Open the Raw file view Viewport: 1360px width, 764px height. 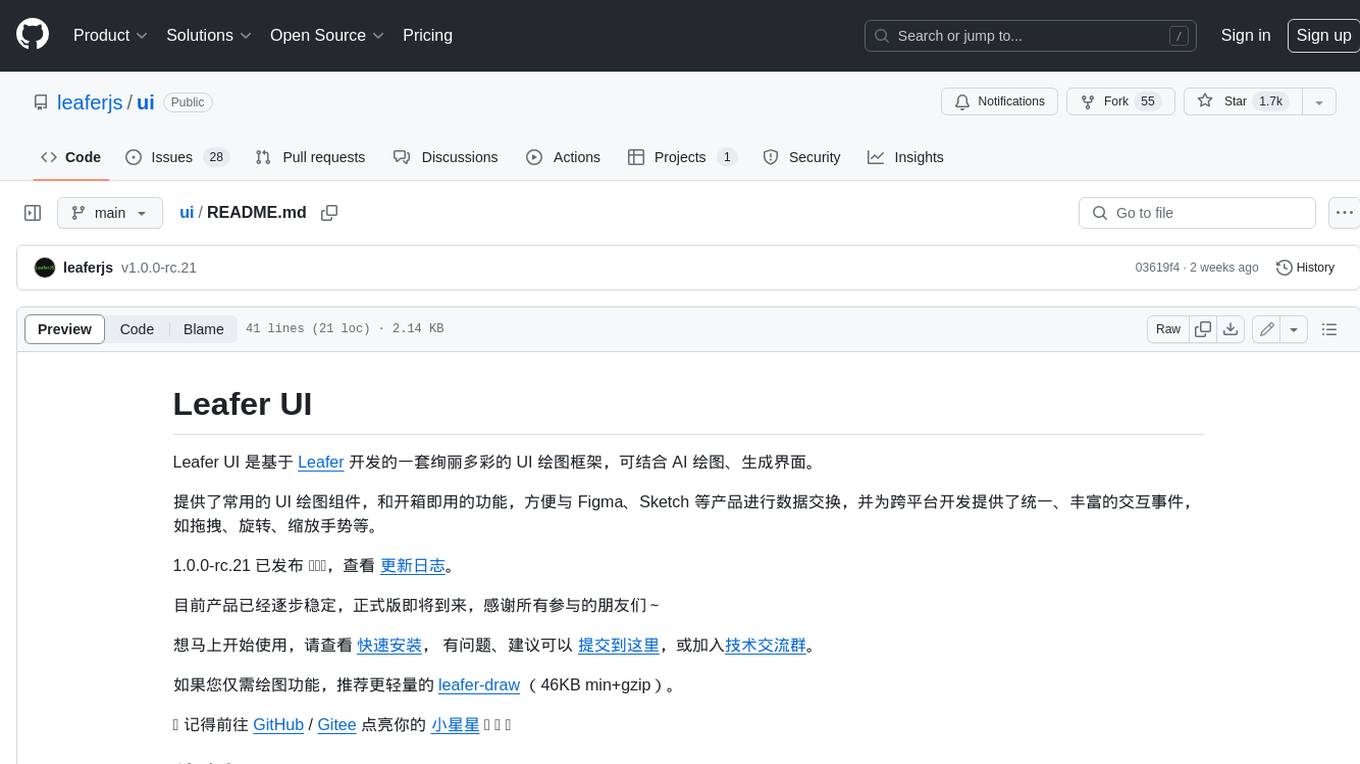pos(1168,329)
